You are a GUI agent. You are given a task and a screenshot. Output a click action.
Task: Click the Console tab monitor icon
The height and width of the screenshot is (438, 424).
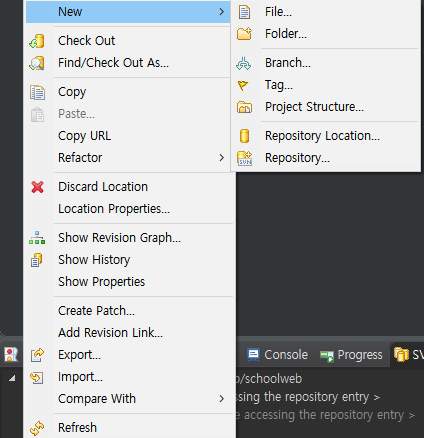click(253, 355)
